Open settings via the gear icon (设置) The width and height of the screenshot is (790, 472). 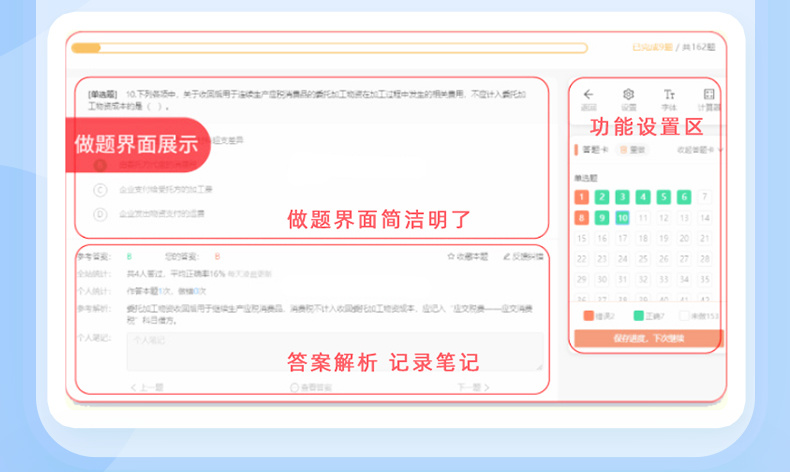point(628,94)
